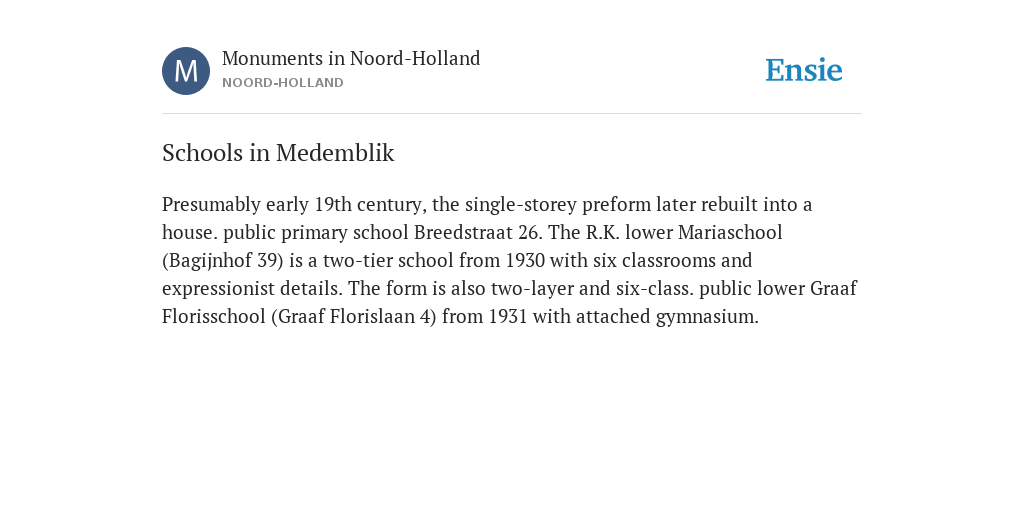Click the horizontal divider under the header
Screen dimensions: 1024x512
pyautogui.click(x=512, y=114)
